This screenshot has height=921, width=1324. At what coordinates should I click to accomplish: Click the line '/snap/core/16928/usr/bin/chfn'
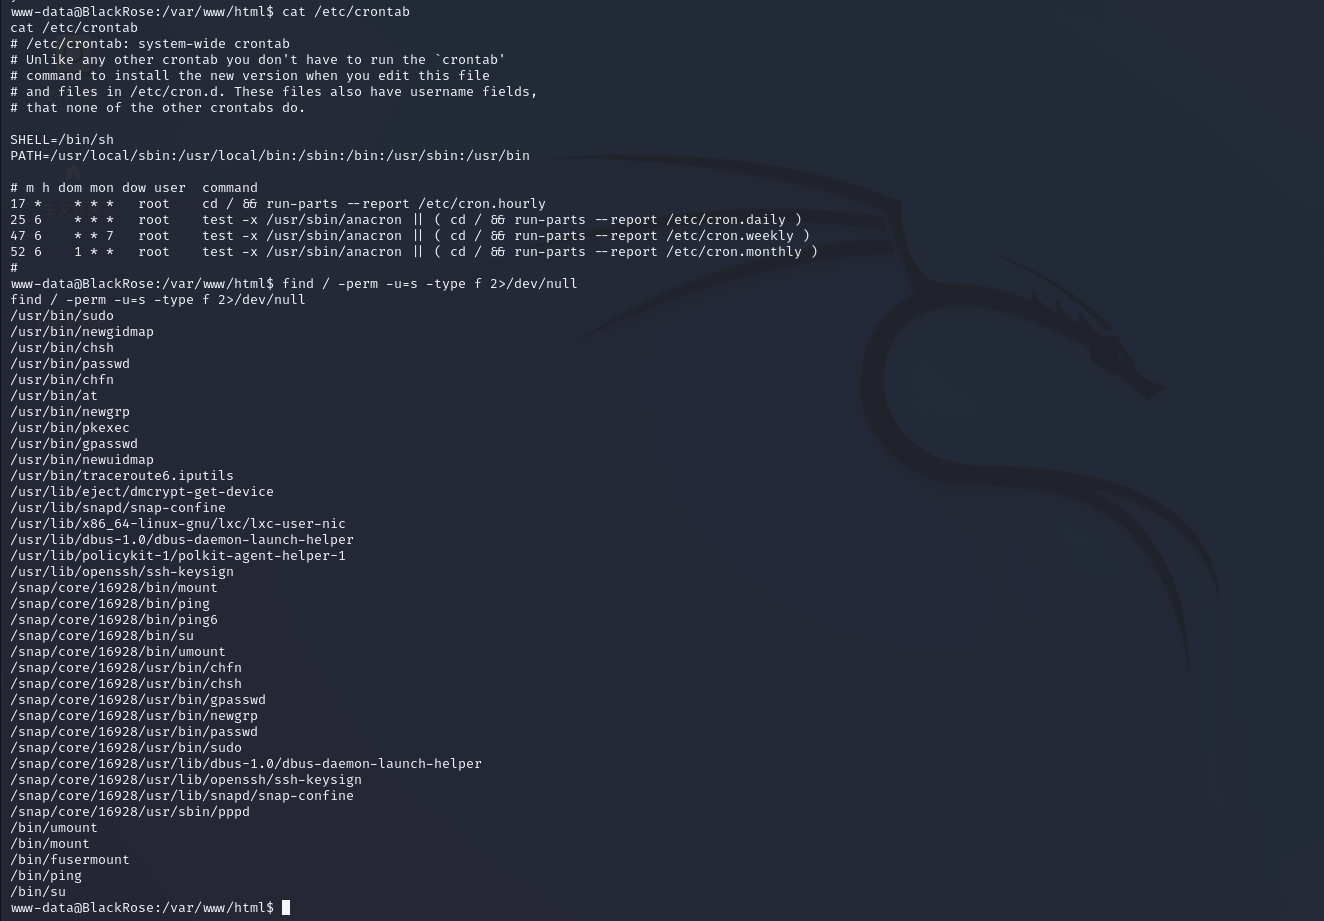[126, 667]
